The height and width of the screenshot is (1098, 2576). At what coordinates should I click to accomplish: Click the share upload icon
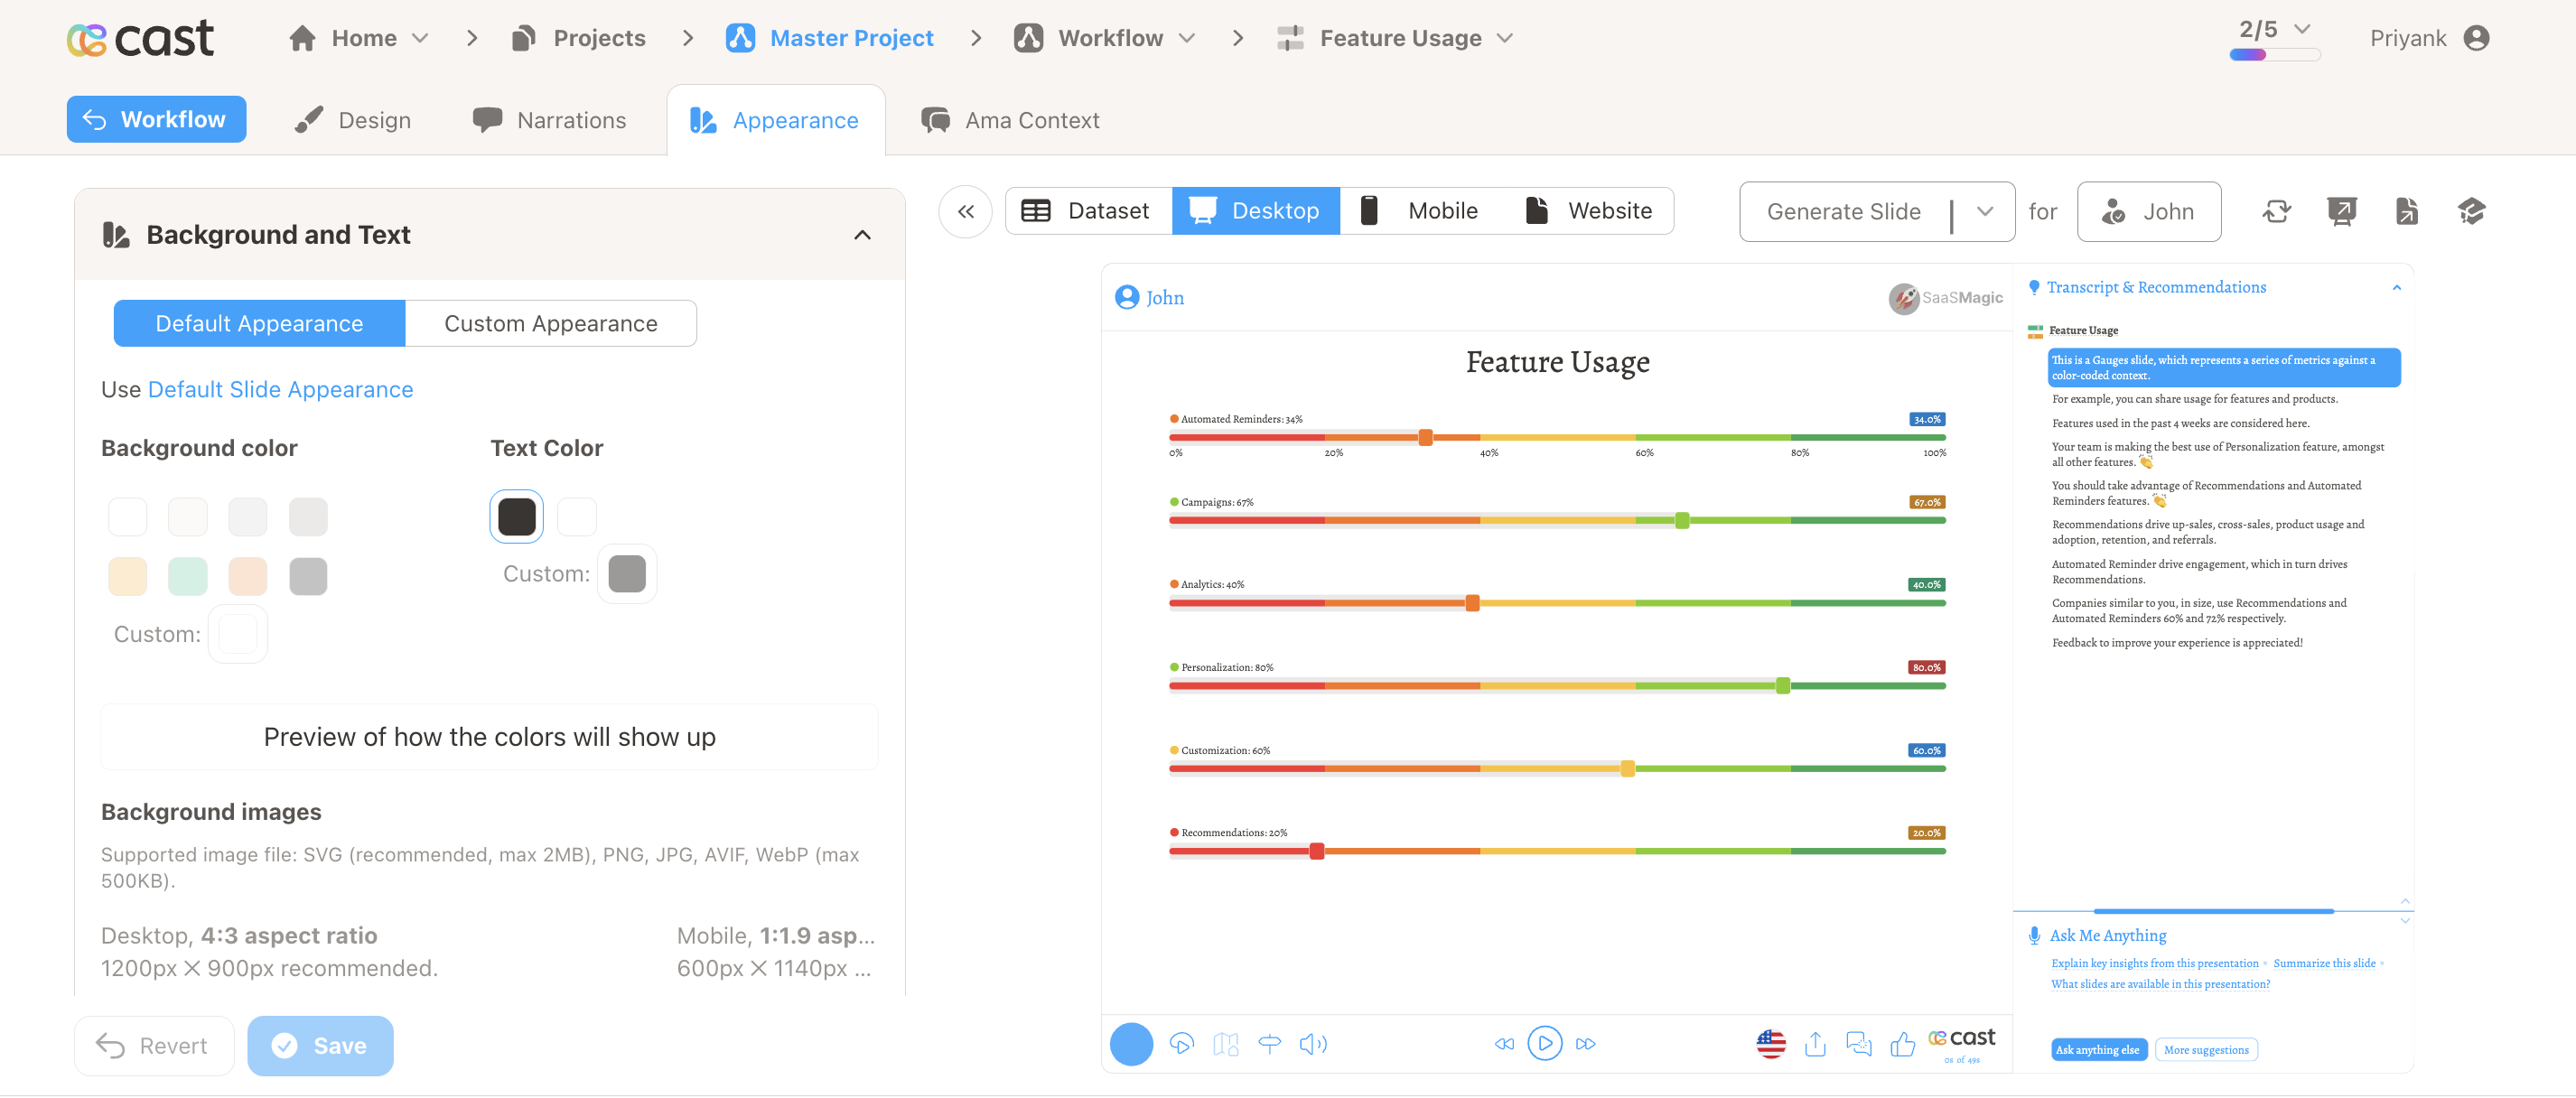pos(1815,1044)
